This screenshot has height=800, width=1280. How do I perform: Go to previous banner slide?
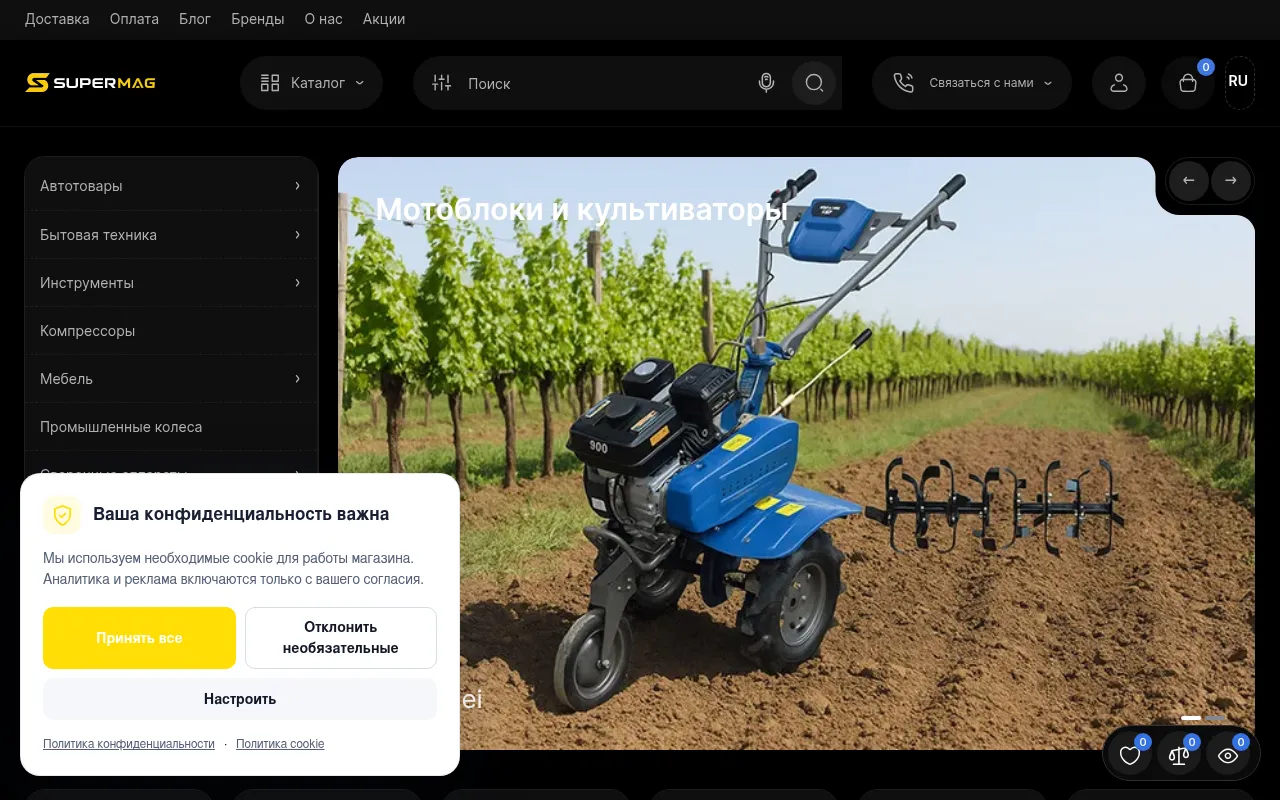[1189, 181]
